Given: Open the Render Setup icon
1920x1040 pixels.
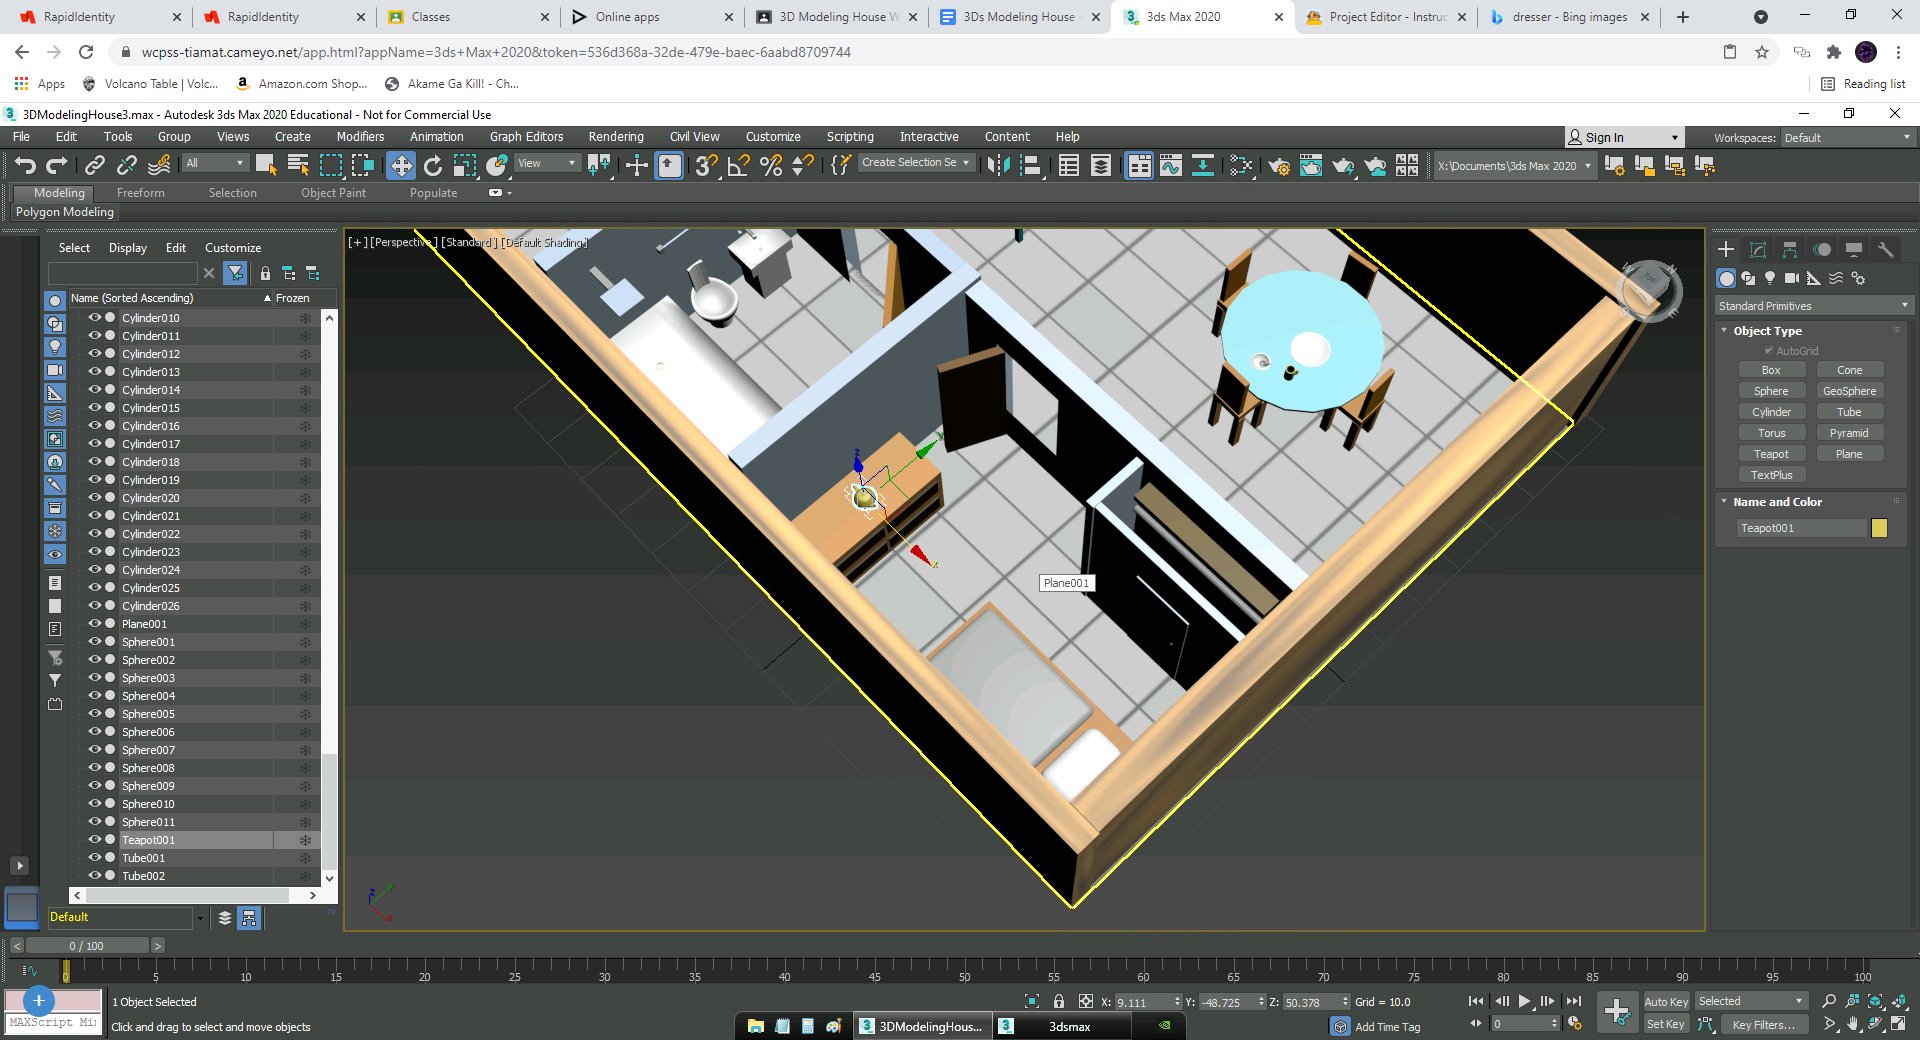Looking at the screenshot, I should click(x=1280, y=166).
